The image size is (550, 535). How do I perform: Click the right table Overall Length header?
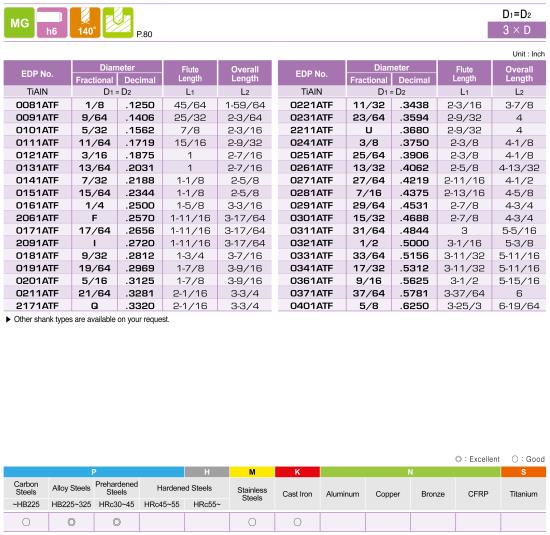pos(519,74)
